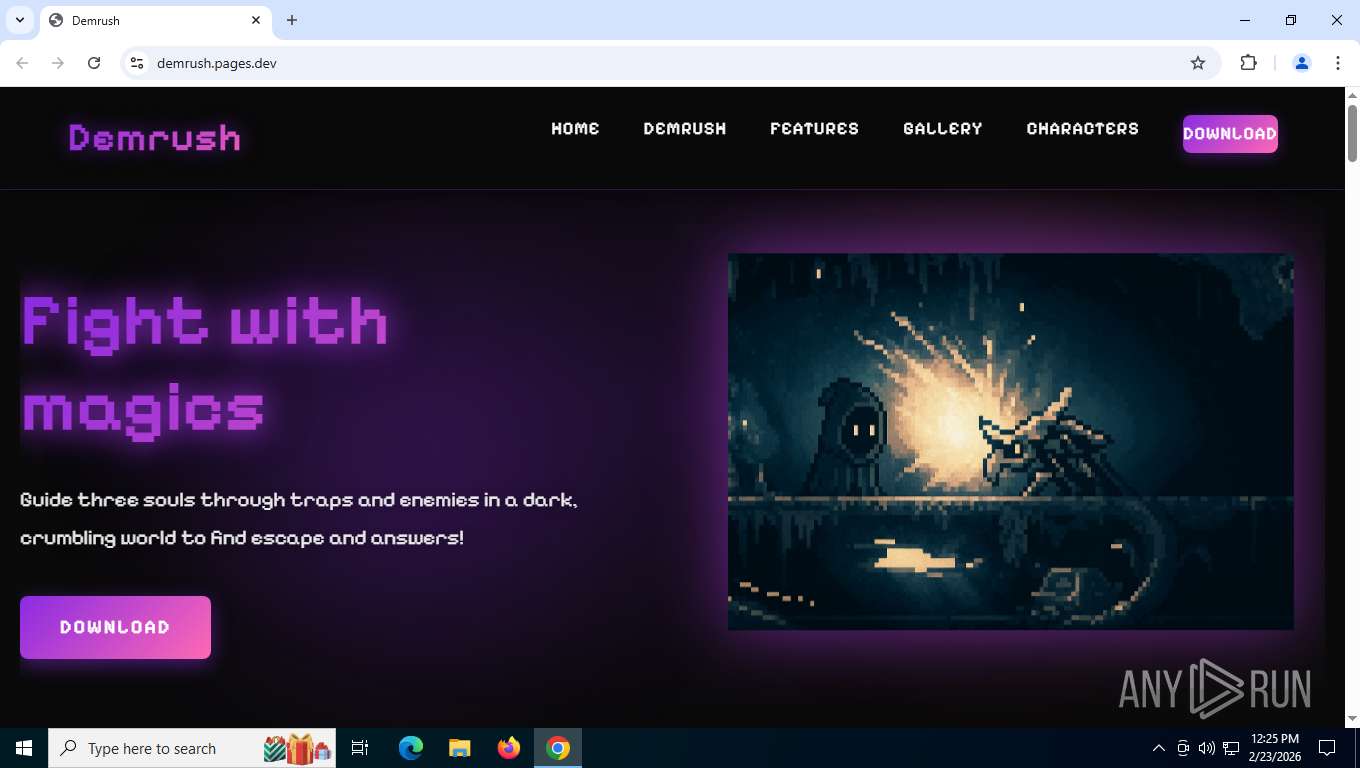
Task: Click the Meet Now tray icon
Action: click(x=1183, y=748)
